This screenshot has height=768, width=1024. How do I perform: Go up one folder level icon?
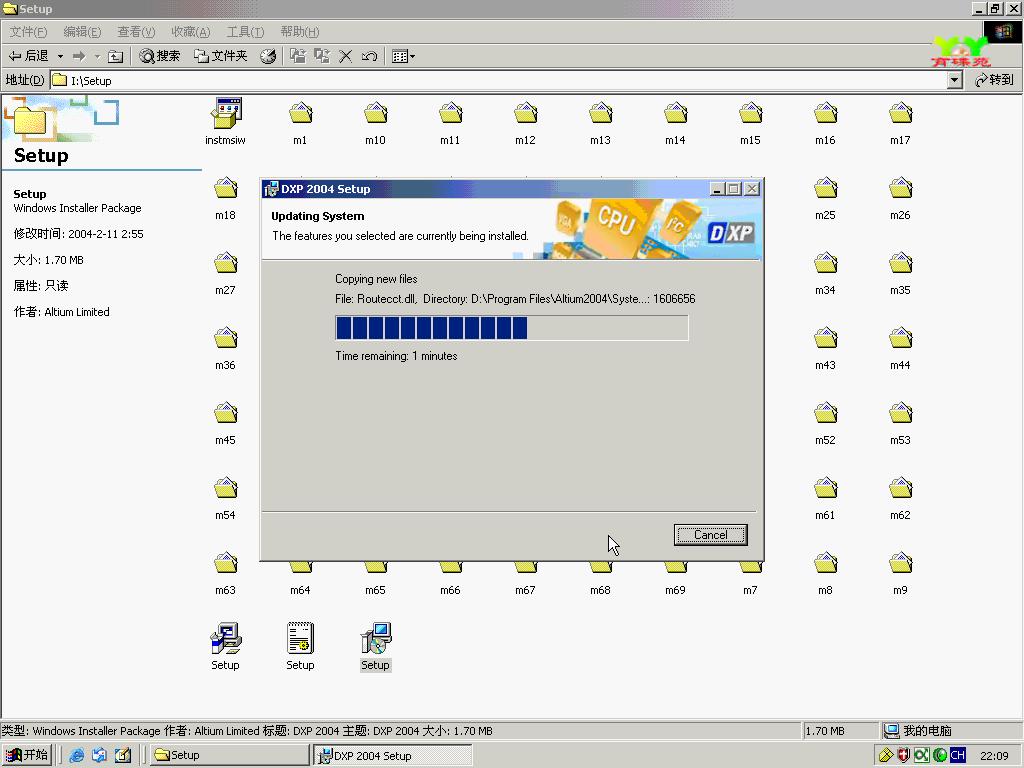click(x=116, y=56)
